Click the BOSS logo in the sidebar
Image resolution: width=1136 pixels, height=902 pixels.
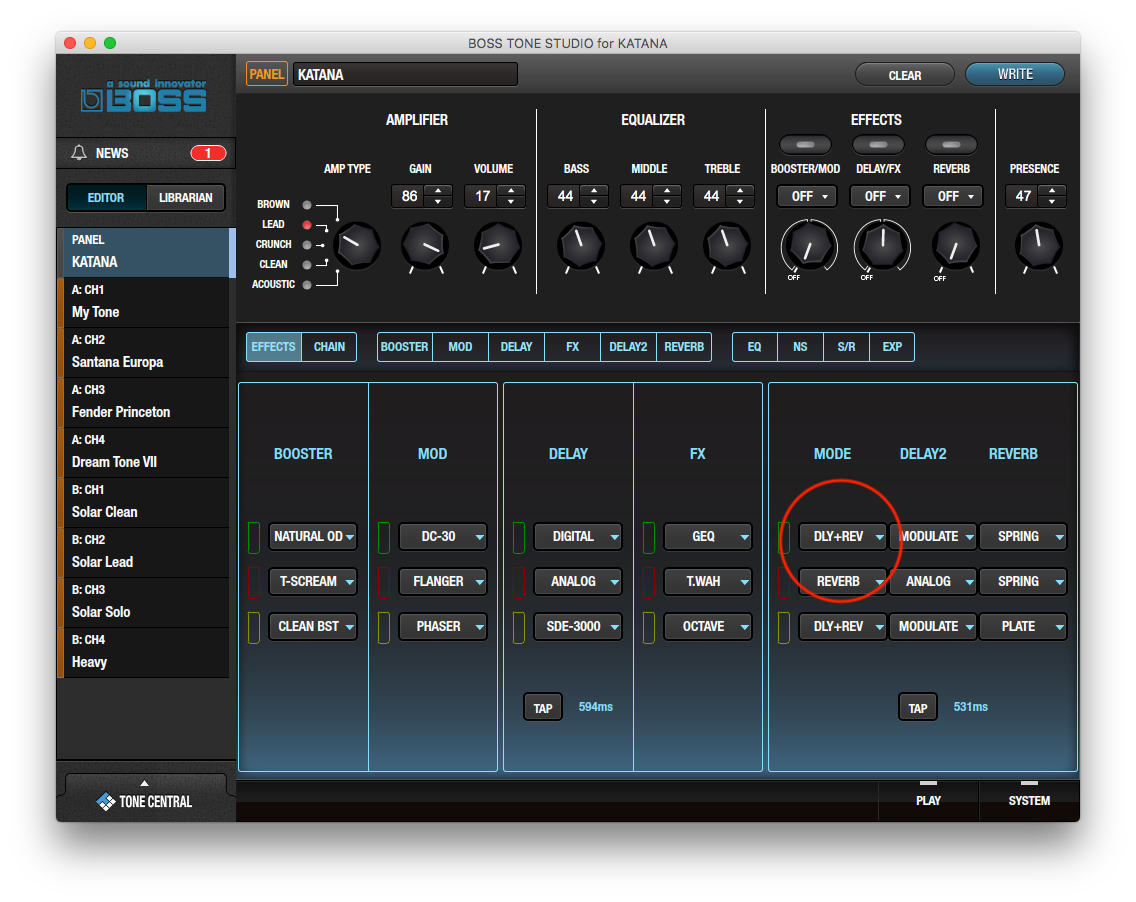(145, 97)
